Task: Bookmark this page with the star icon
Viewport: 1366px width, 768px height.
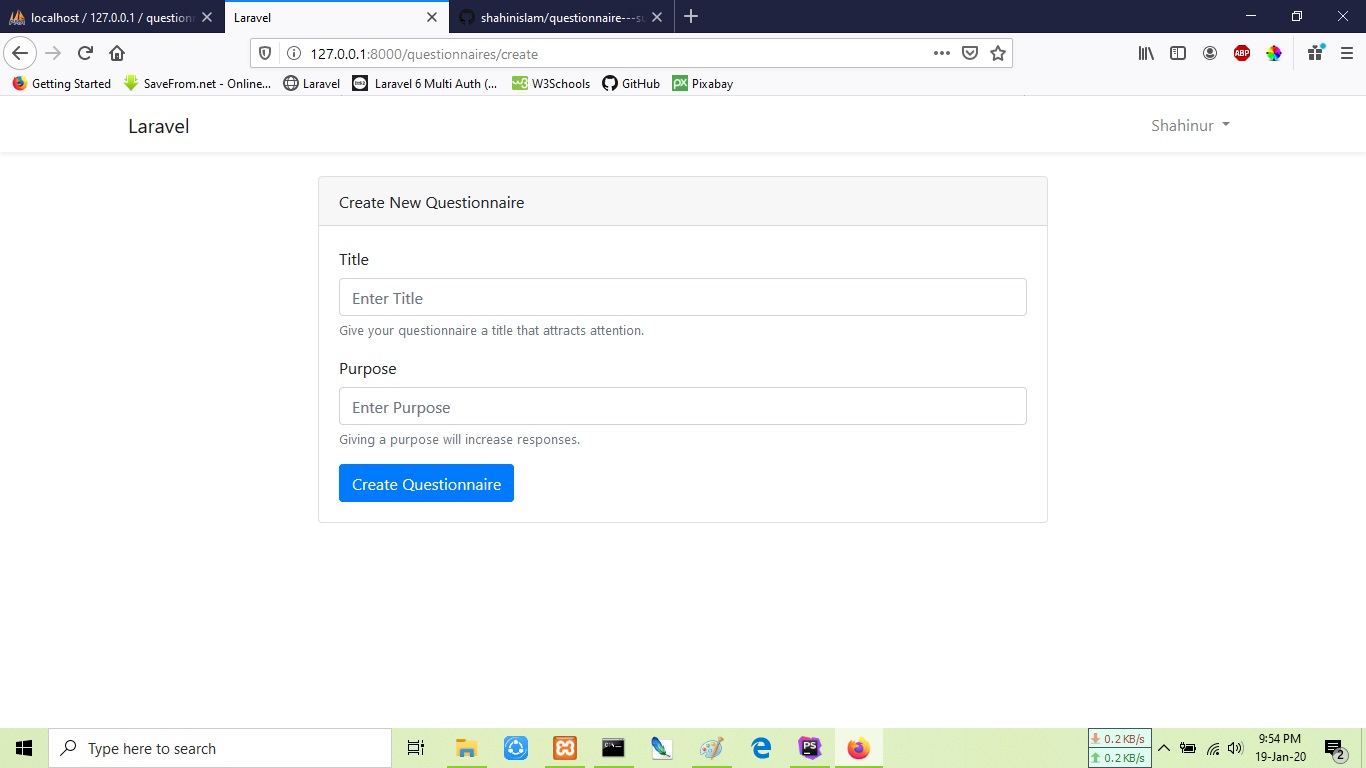Action: pyautogui.click(x=997, y=53)
